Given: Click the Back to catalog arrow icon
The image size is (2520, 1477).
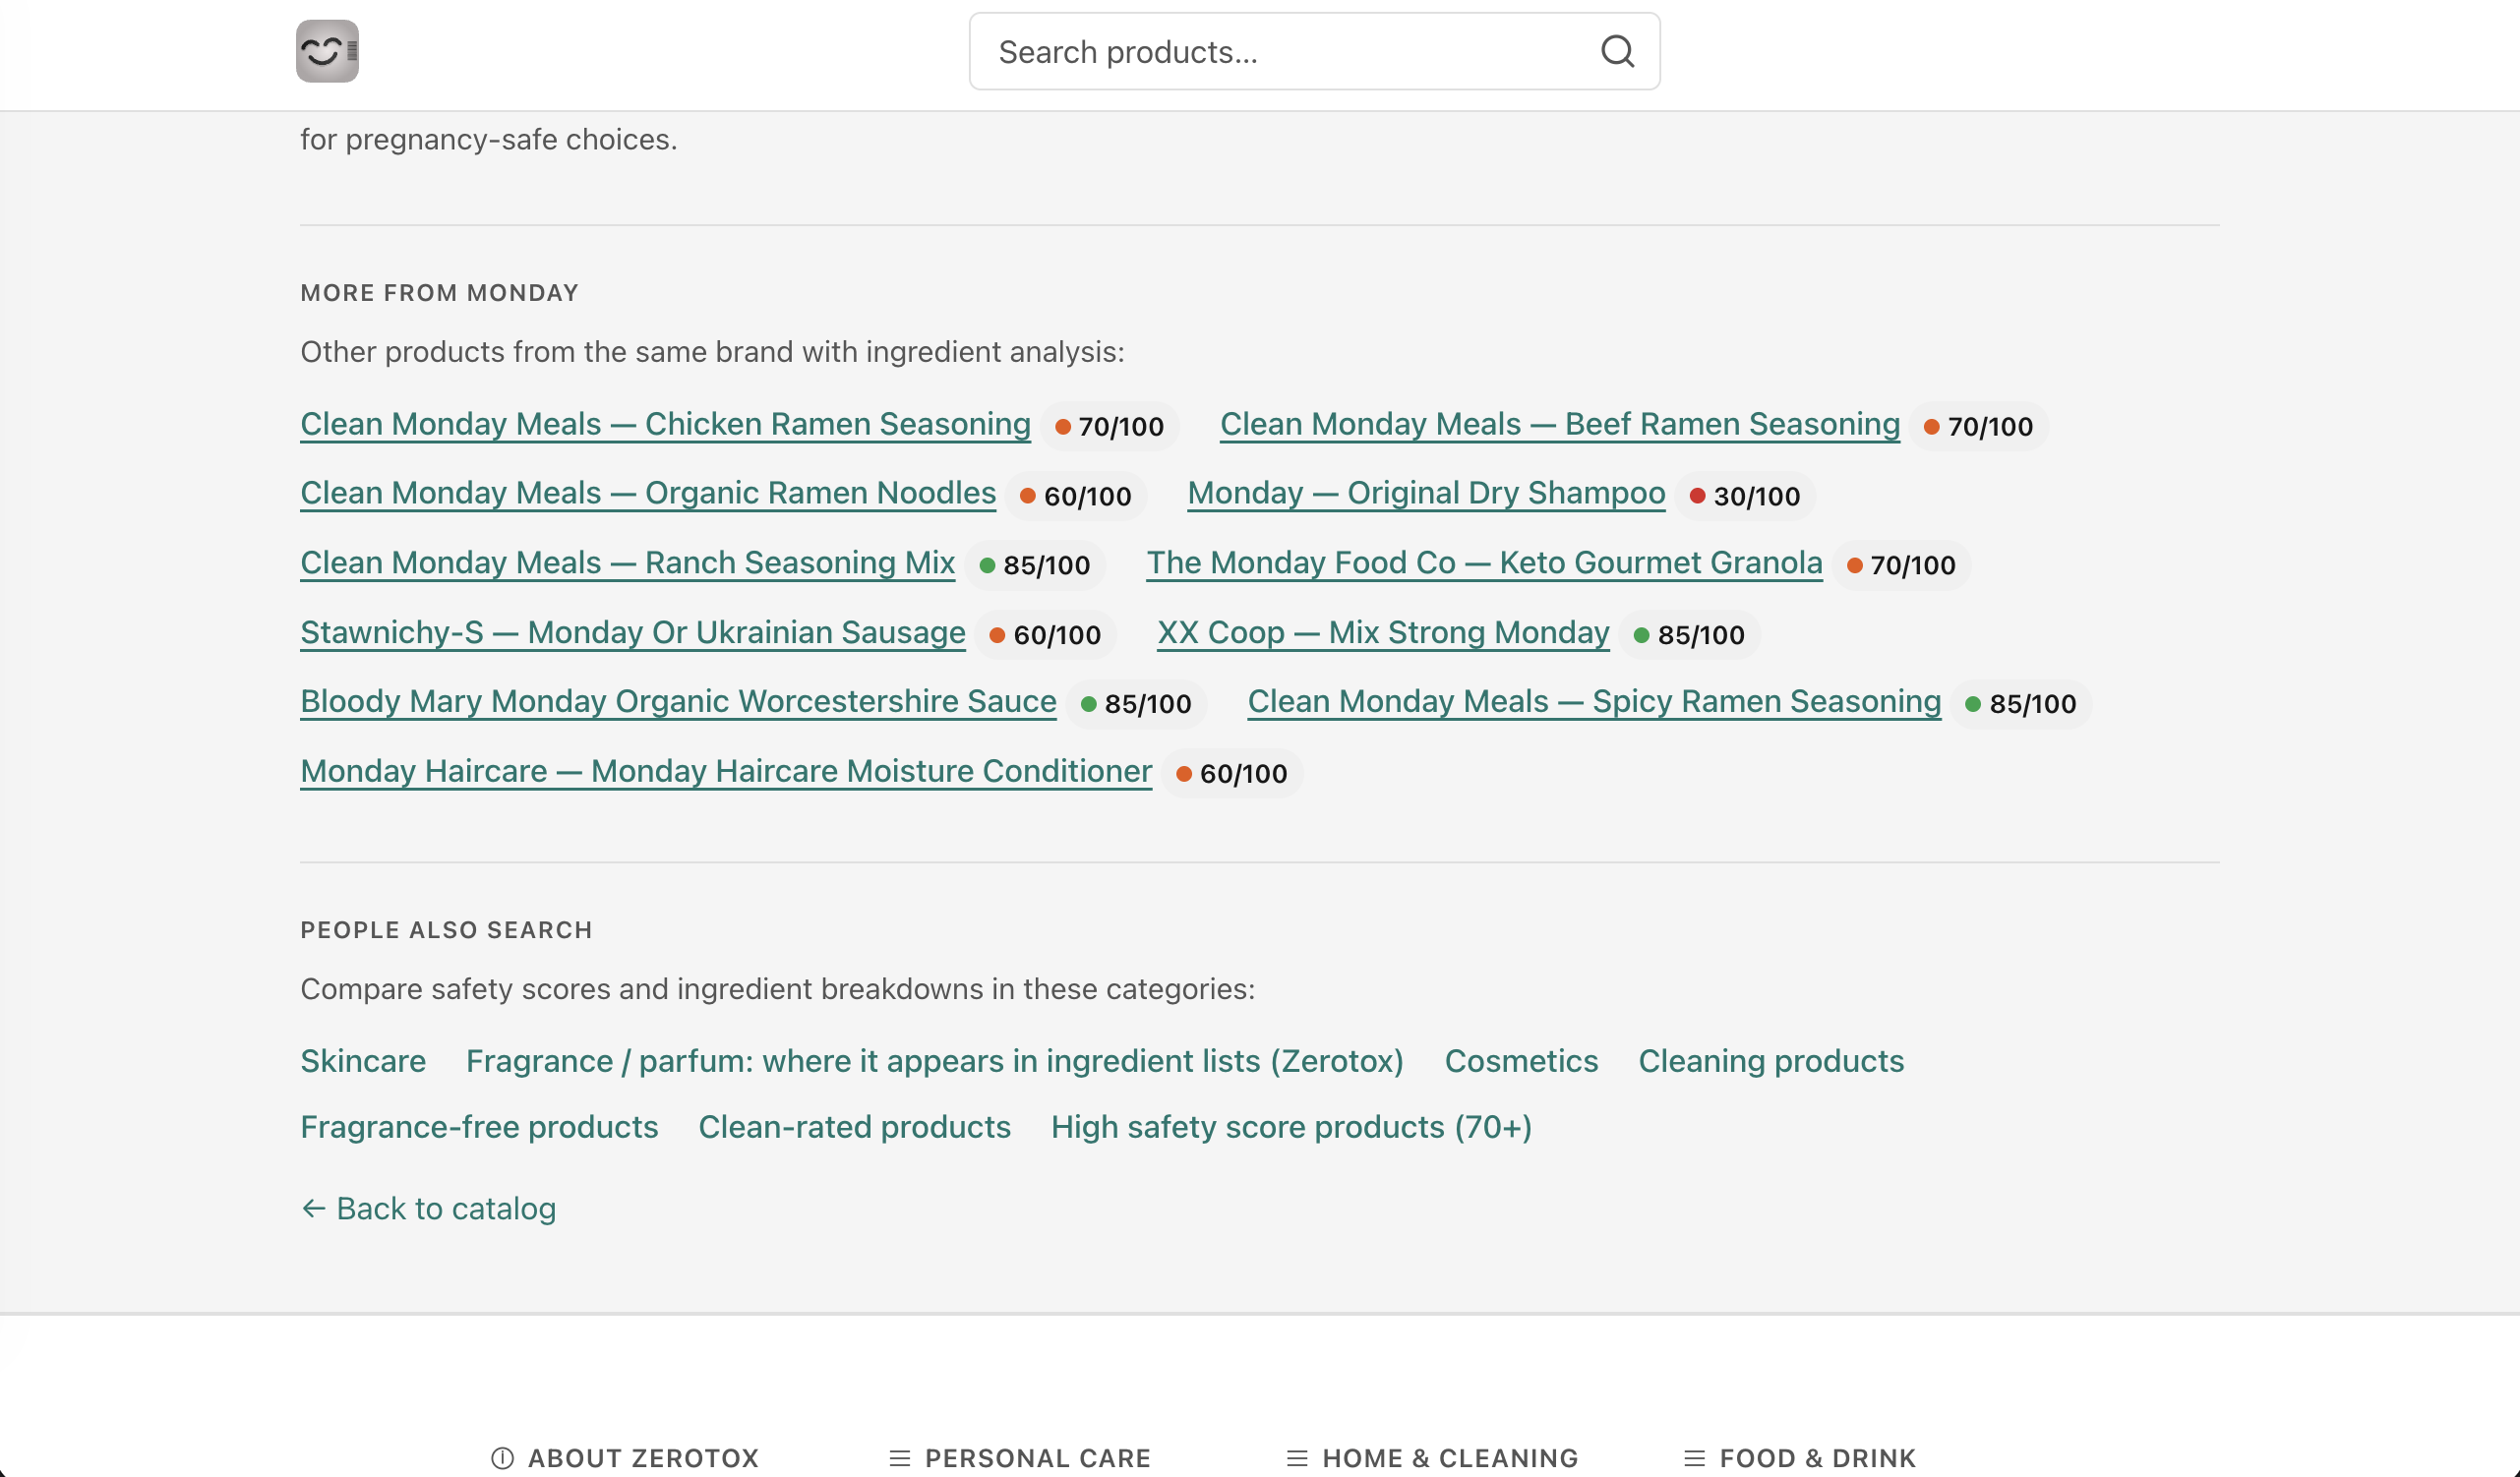Looking at the screenshot, I should point(313,1208).
